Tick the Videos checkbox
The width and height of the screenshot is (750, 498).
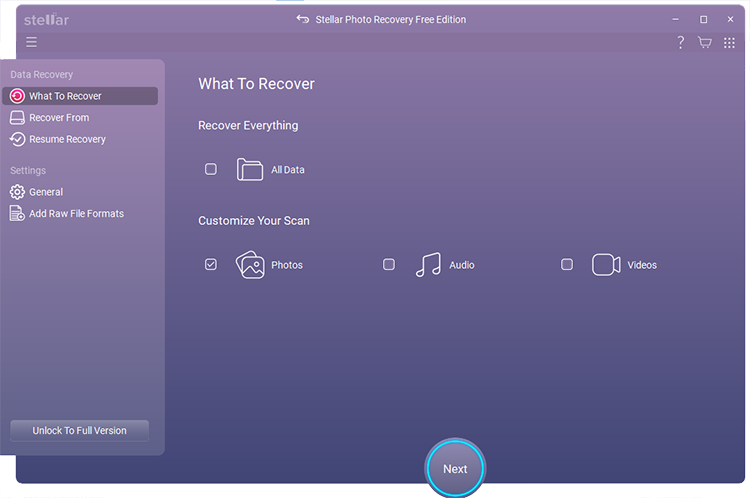click(567, 265)
